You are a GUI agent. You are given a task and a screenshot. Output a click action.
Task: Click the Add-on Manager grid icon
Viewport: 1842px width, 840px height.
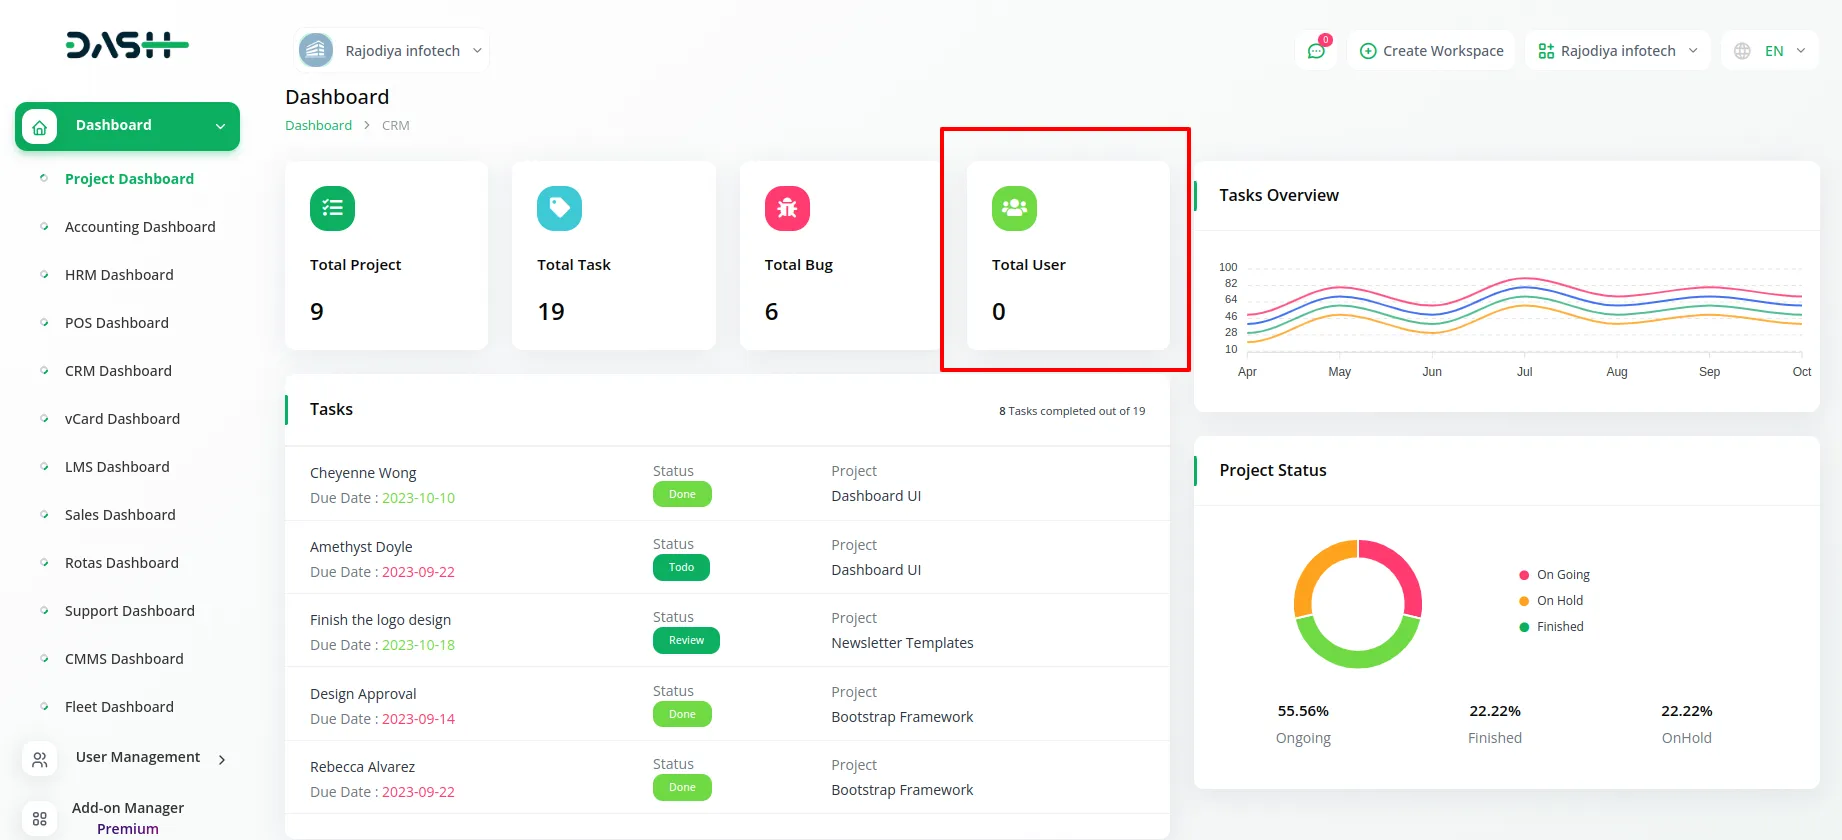pyautogui.click(x=40, y=818)
